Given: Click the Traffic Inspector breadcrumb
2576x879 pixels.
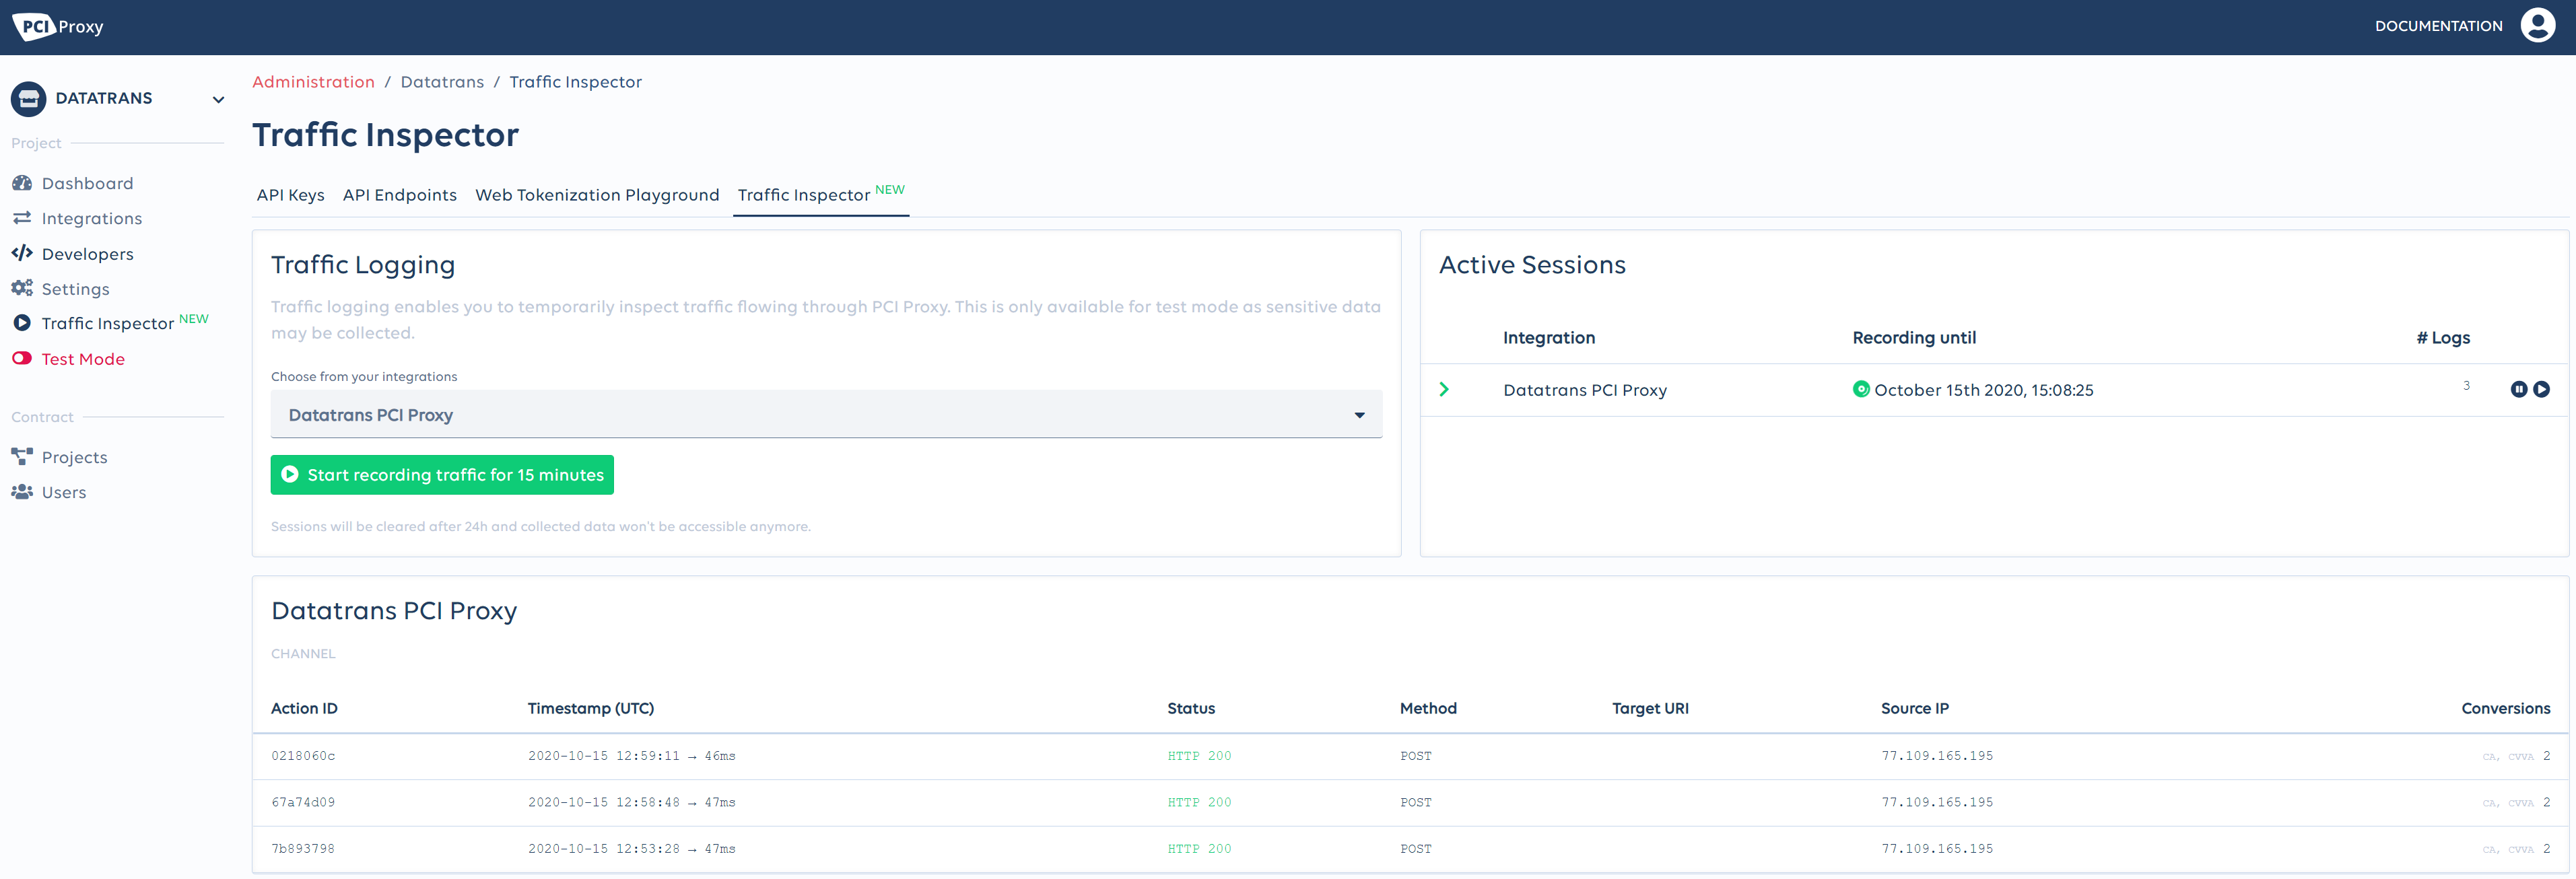Looking at the screenshot, I should (575, 82).
